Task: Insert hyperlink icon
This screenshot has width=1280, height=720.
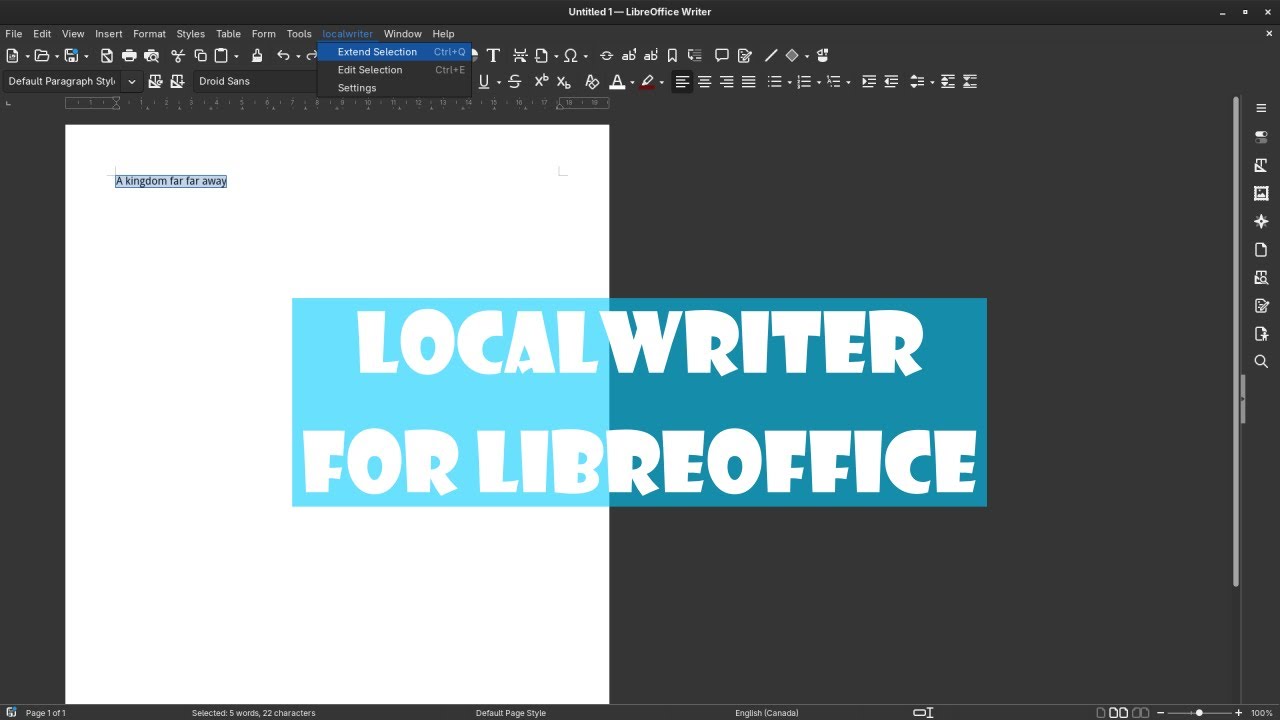Action: click(x=606, y=56)
